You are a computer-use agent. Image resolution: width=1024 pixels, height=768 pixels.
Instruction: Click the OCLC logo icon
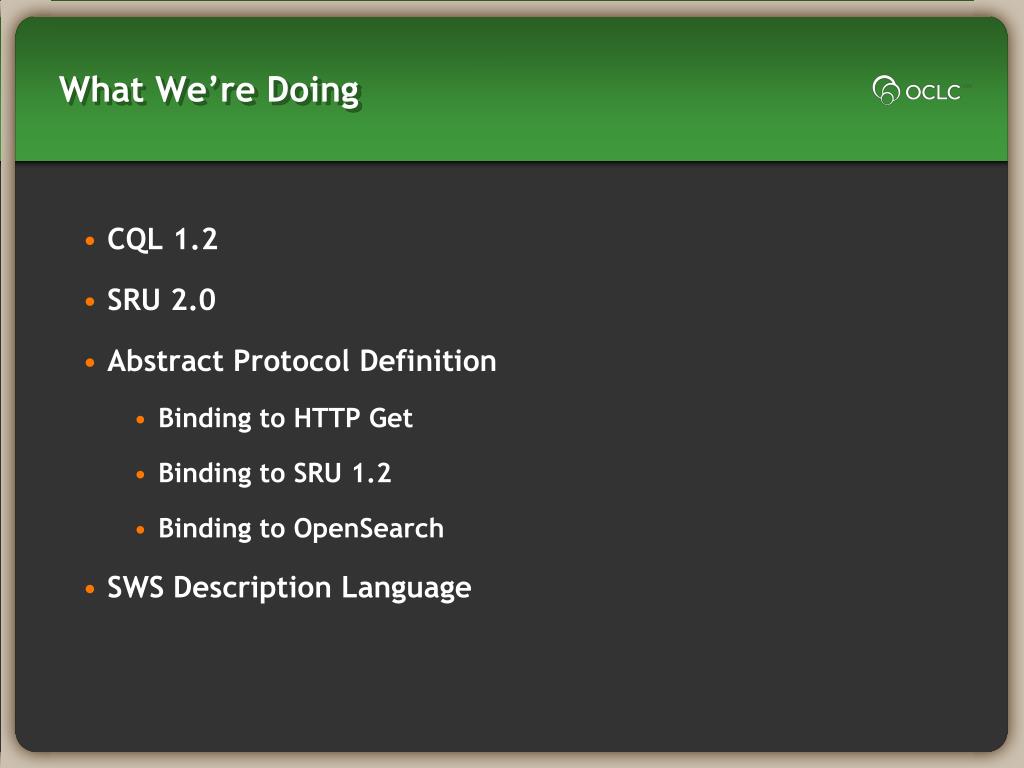pyautogui.click(x=886, y=90)
